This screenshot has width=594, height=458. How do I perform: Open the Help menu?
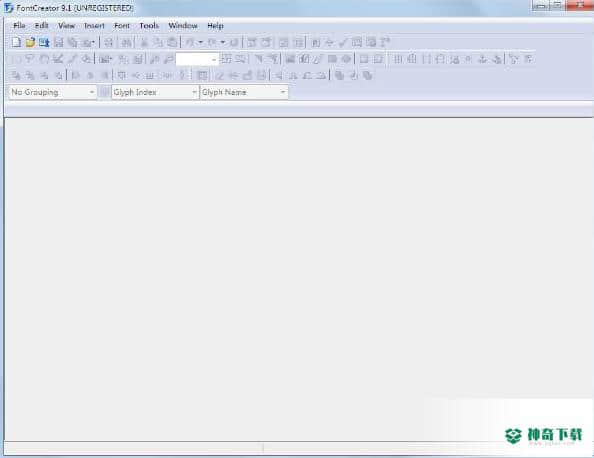click(215, 26)
